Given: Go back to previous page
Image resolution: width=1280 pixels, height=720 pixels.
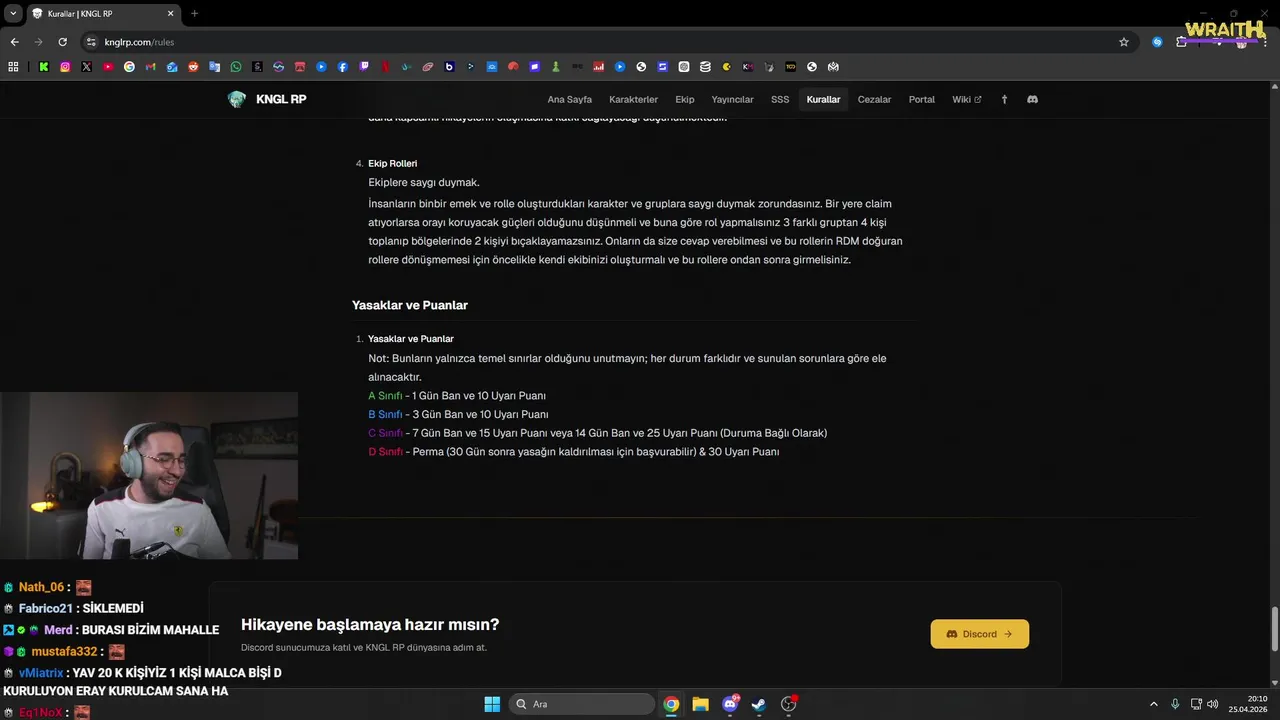Looking at the screenshot, I should tap(14, 42).
